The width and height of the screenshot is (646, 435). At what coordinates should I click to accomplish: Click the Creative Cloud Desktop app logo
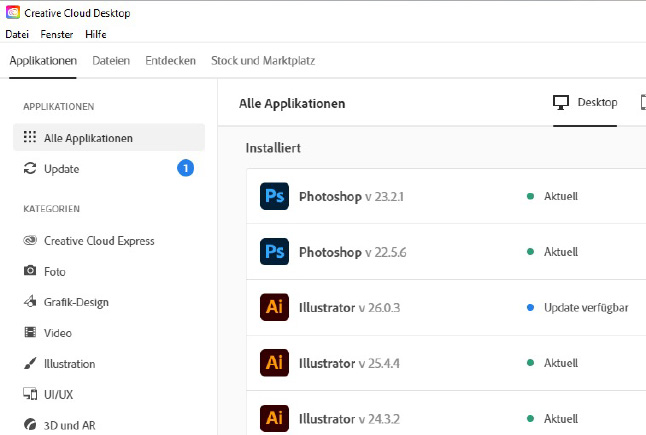coord(13,12)
